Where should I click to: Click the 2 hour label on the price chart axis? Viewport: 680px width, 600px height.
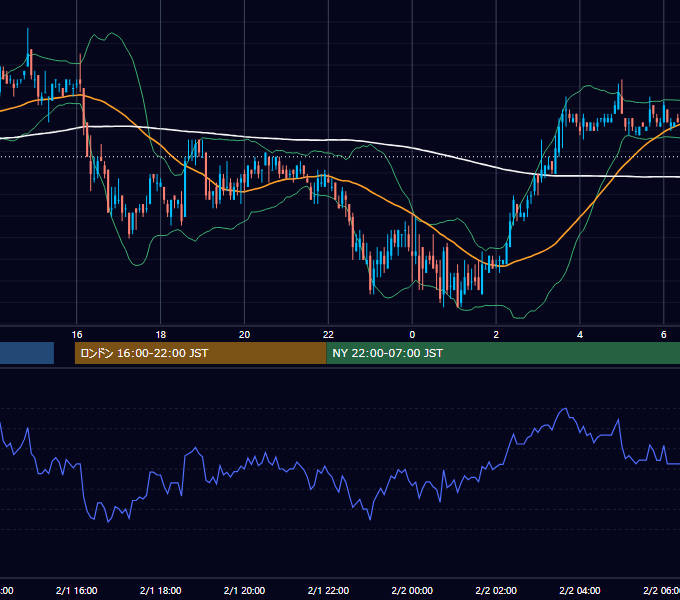click(x=496, y=335)
